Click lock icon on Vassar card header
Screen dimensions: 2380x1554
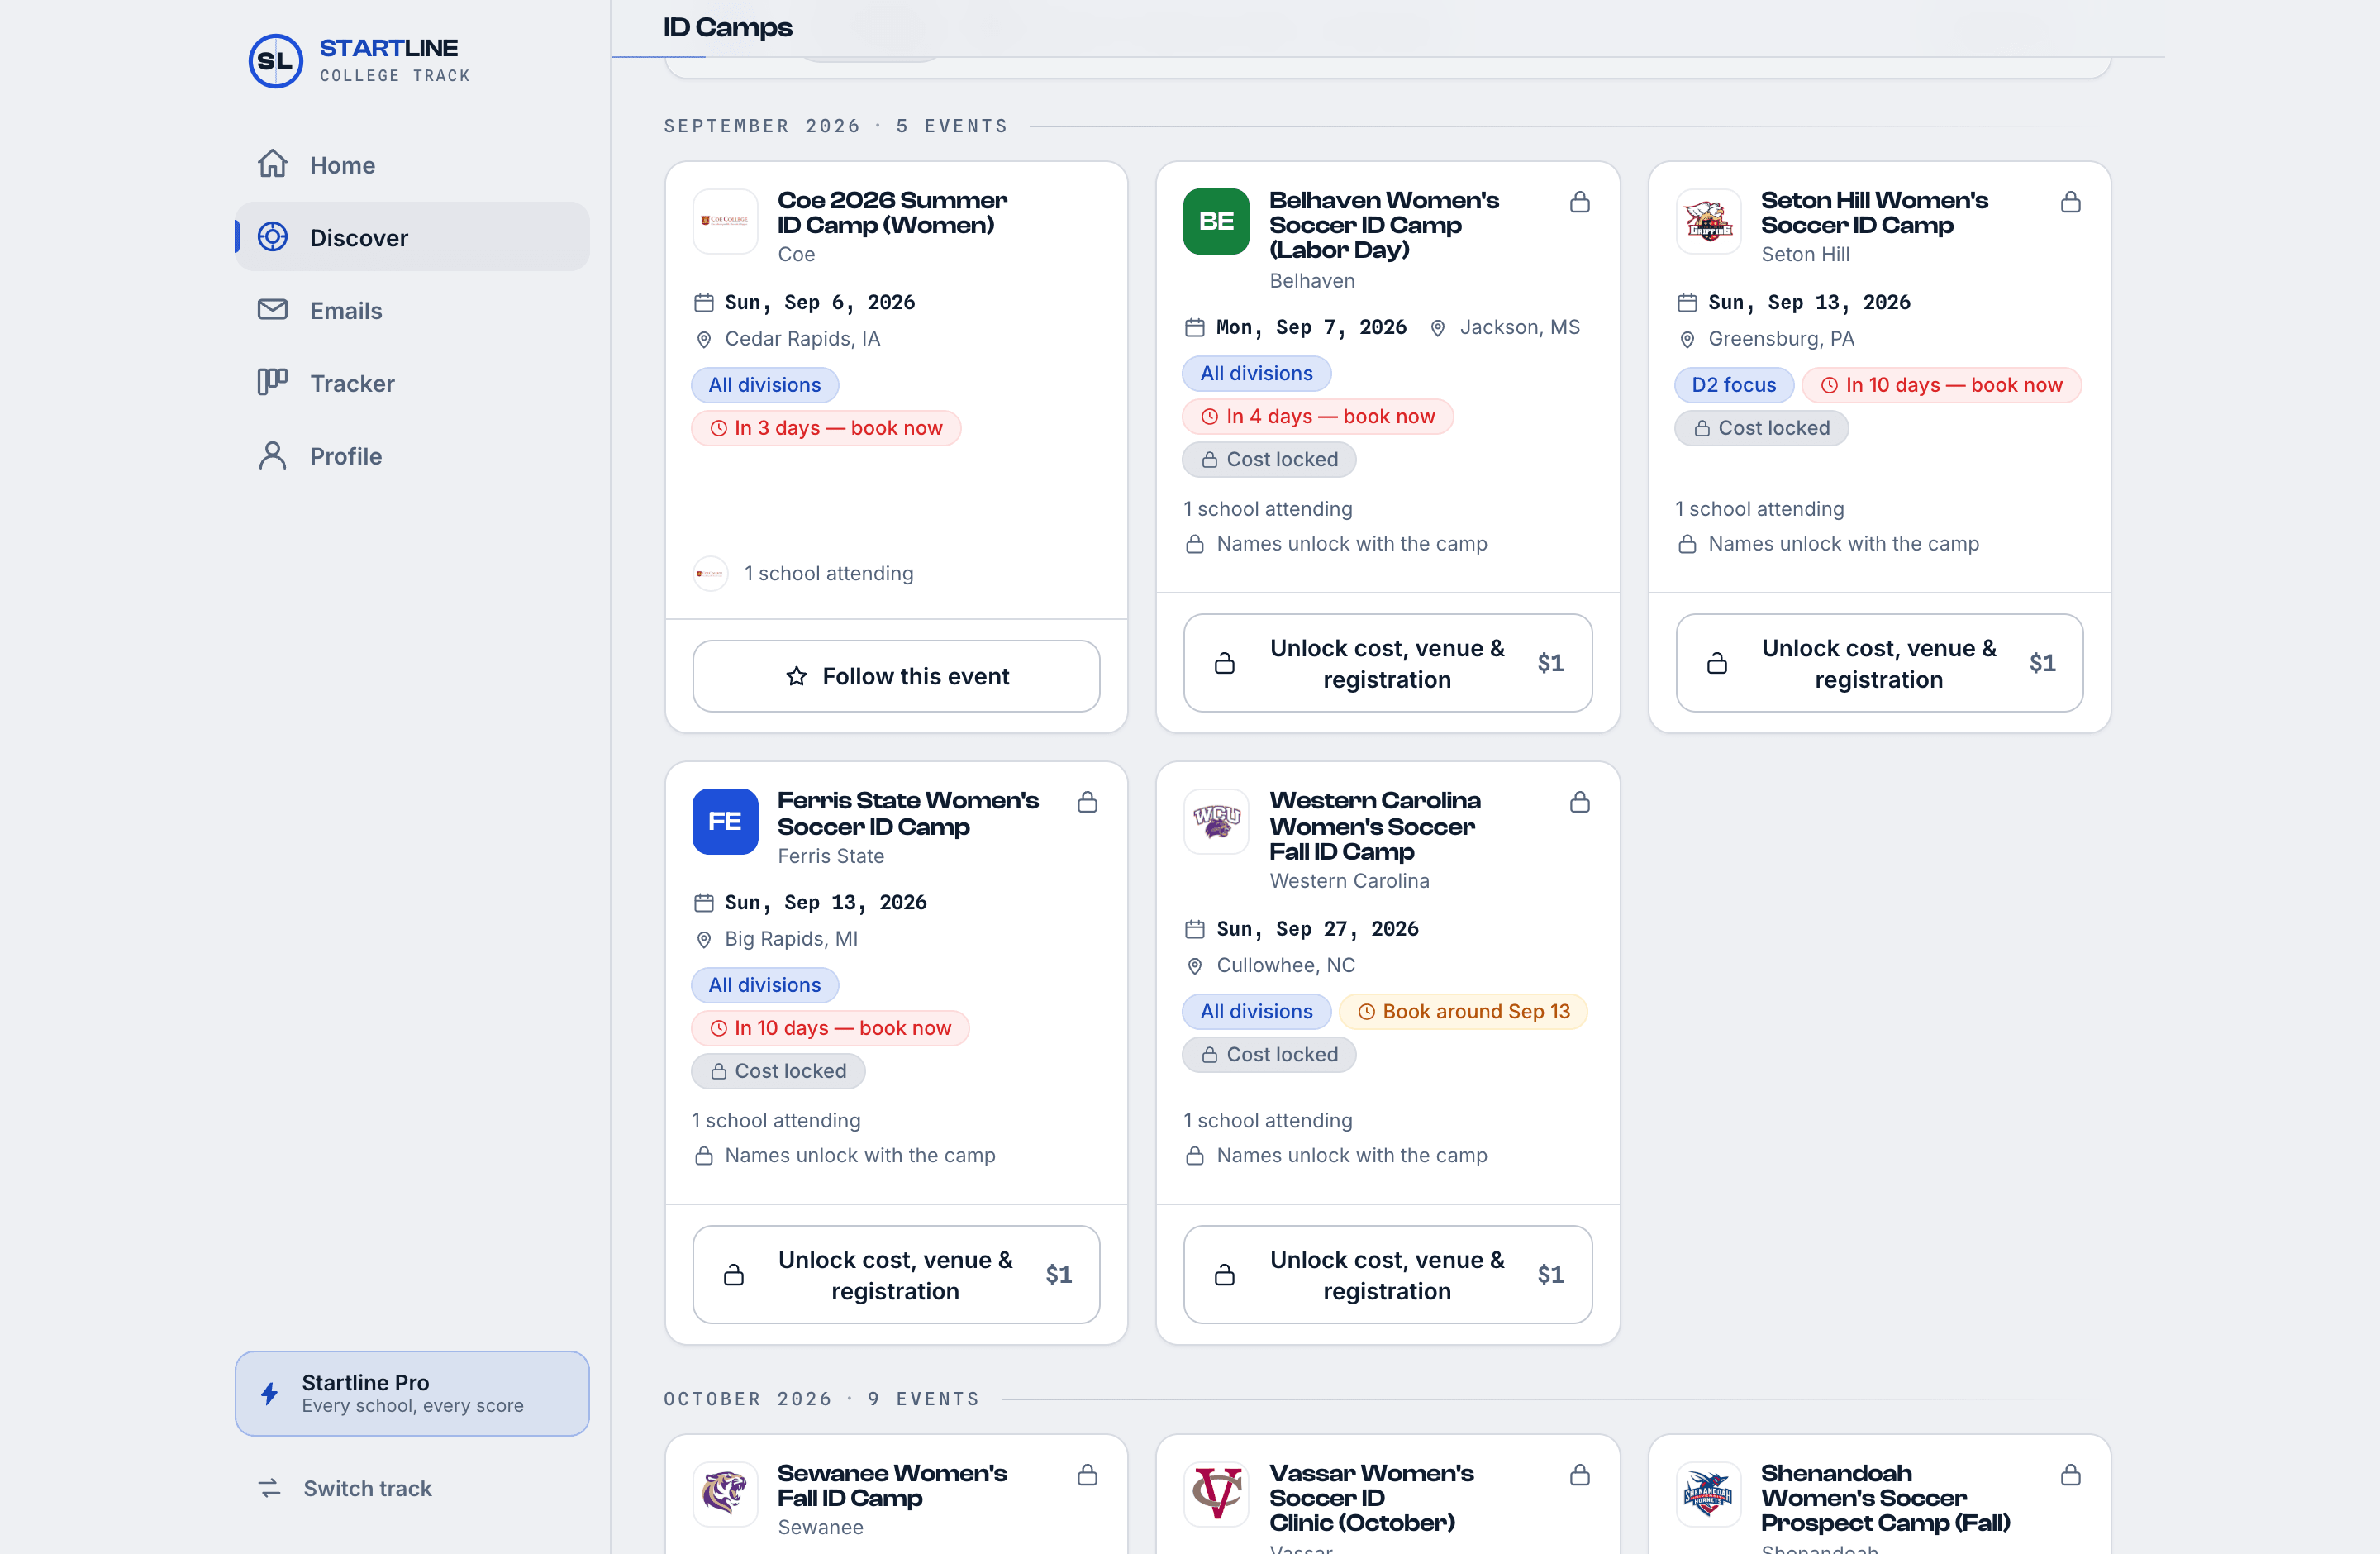(x=1580, y=1475)
